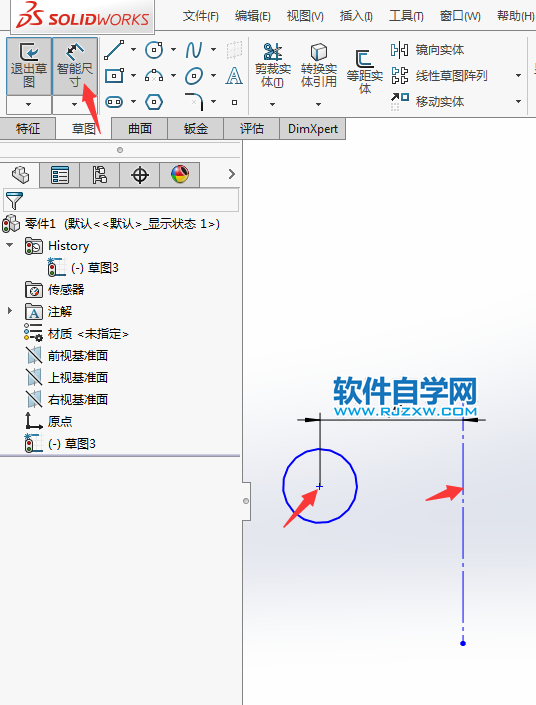
Task: Select 草图3 under History folder
Action: (x=83, y=268)
